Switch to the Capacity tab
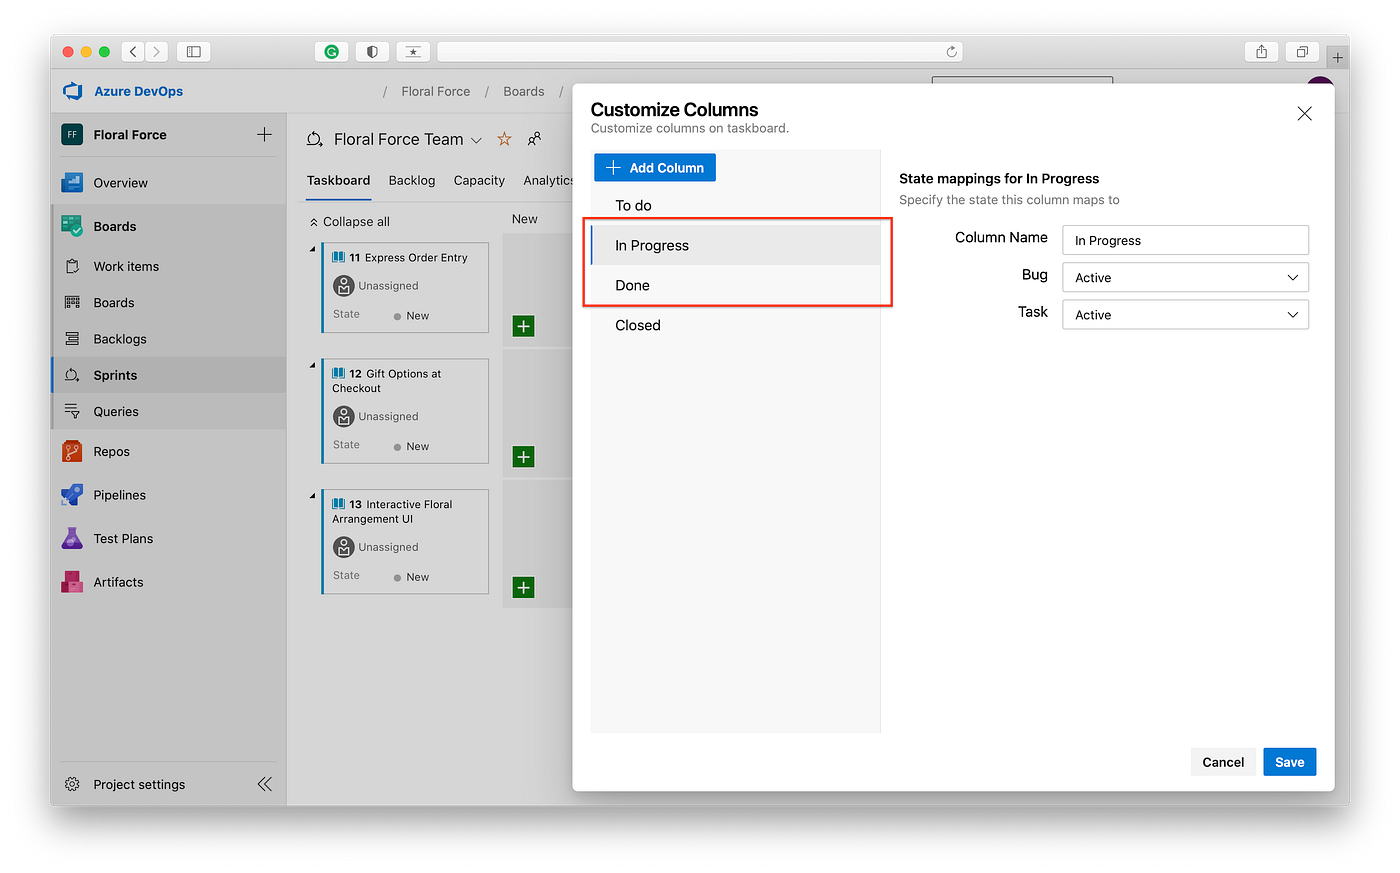 coord(478,180)
